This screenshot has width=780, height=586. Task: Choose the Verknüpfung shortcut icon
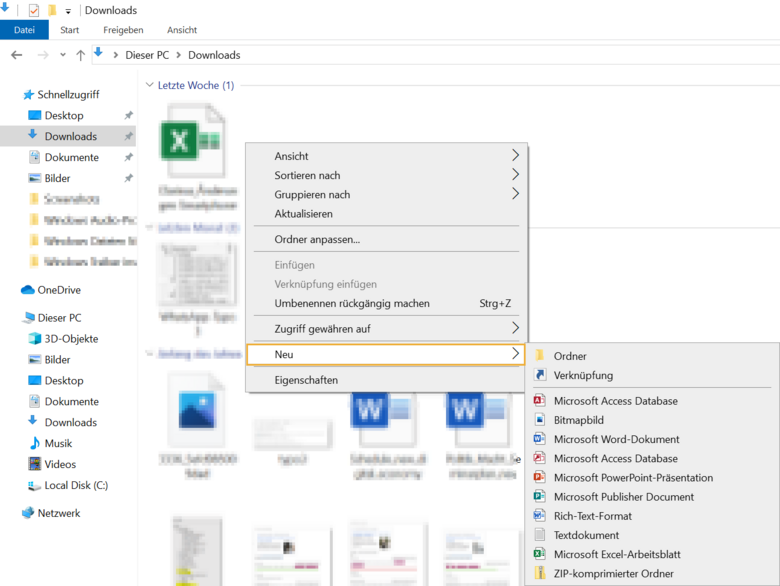tap(540, 375)
